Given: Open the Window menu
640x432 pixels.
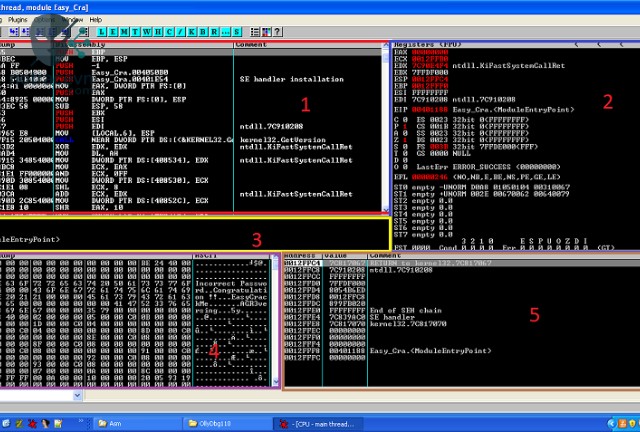Looking at the screenshot, I should (x=72, y=20).
